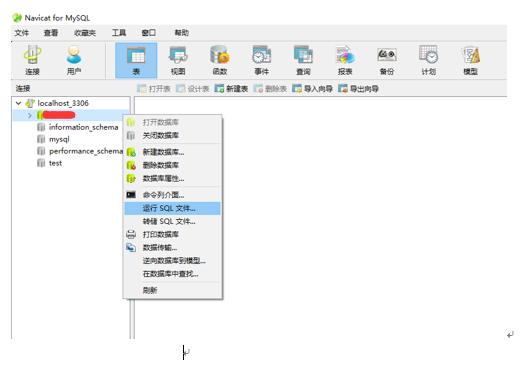Open the 连接 (Connection) toolbar icon
Viewport: 525px width, 367px height.
coord(32,60)
